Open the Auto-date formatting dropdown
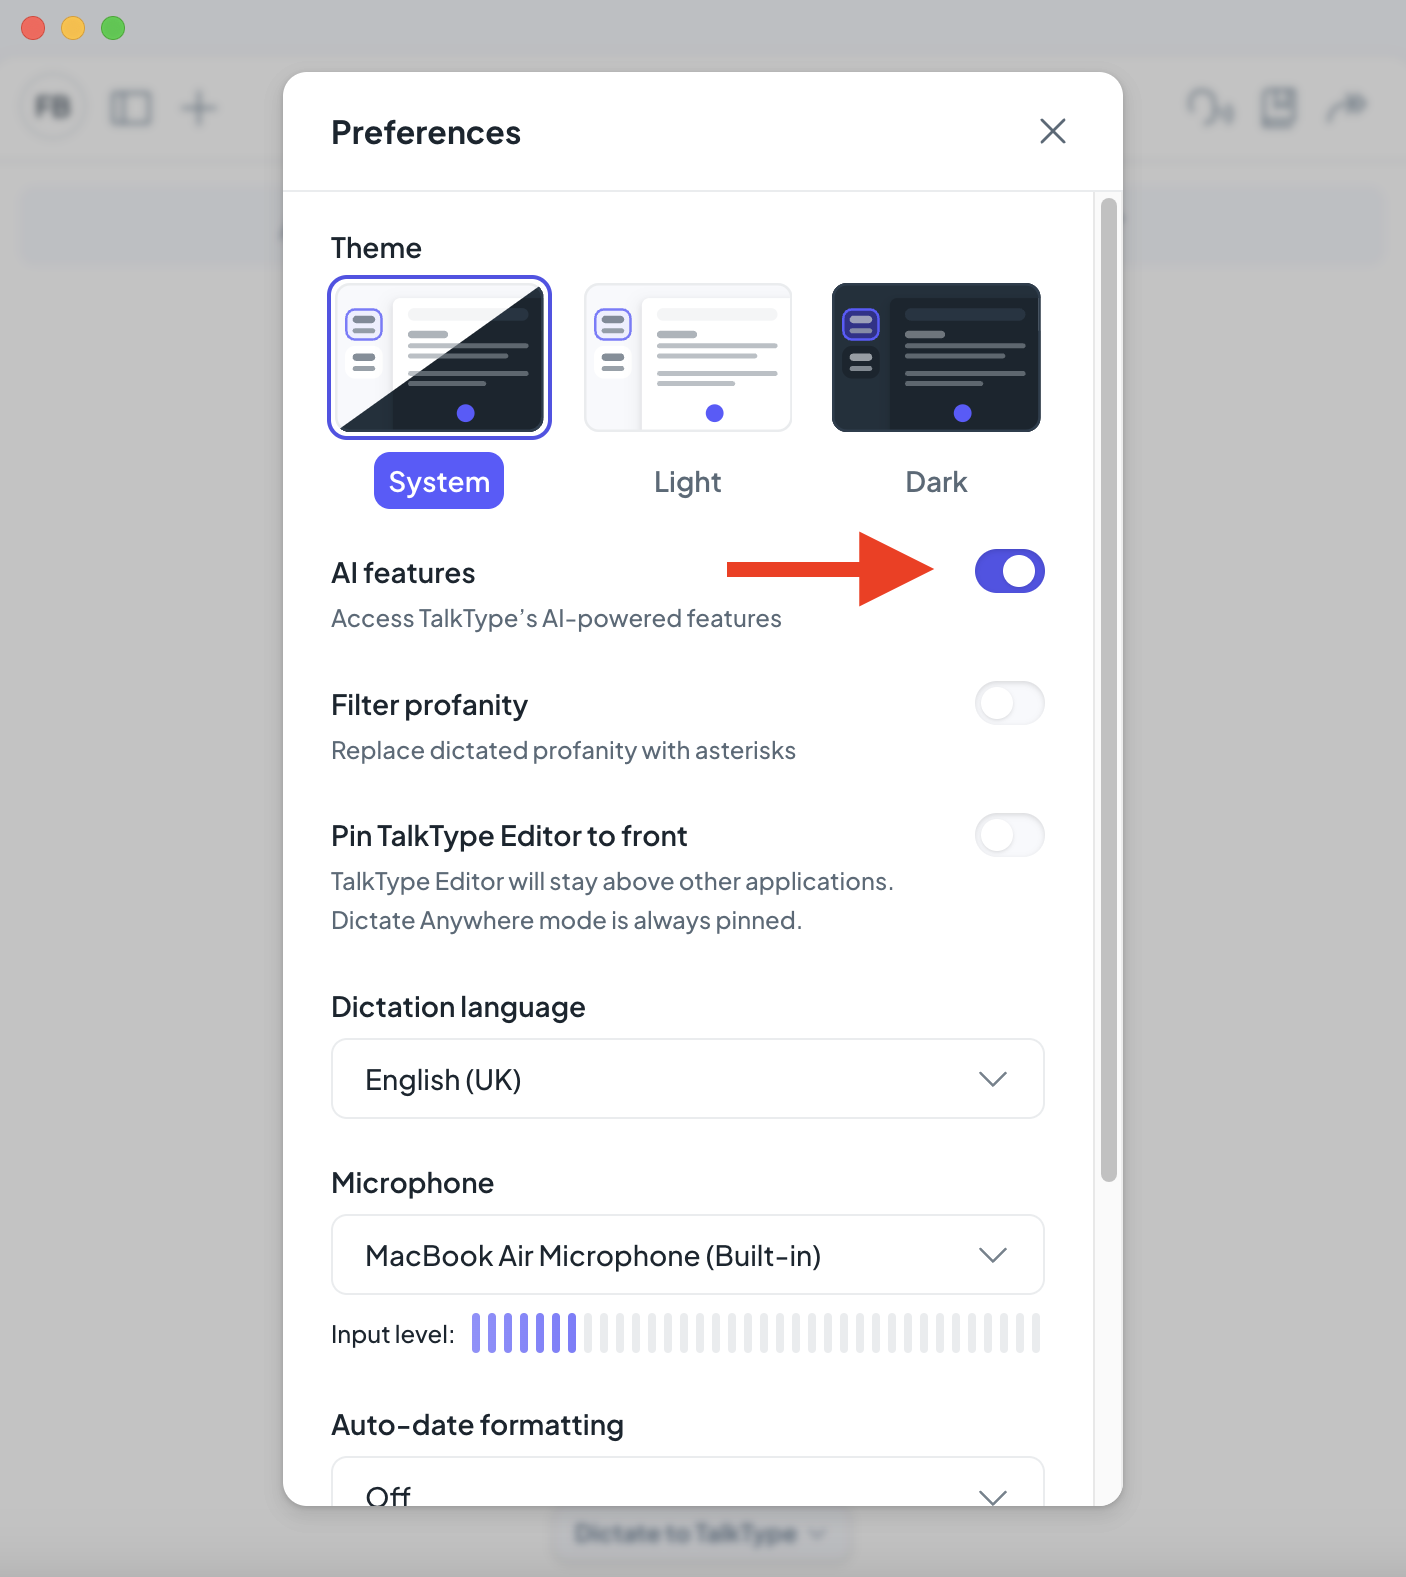 pos(688,1482)
